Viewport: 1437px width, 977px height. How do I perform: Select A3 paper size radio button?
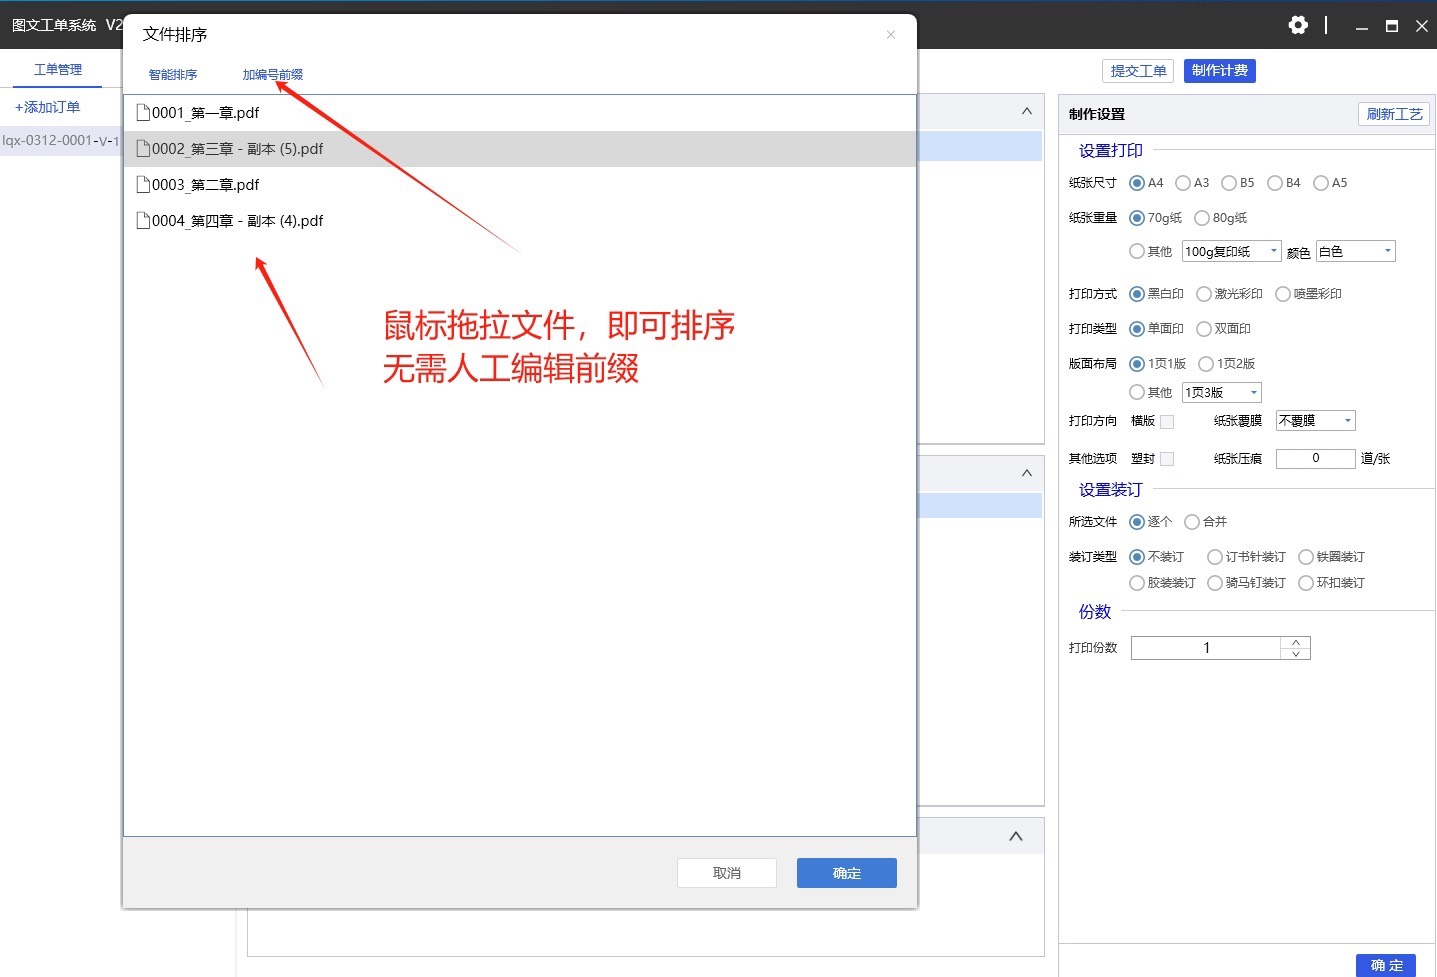(x=1183, y=183)
